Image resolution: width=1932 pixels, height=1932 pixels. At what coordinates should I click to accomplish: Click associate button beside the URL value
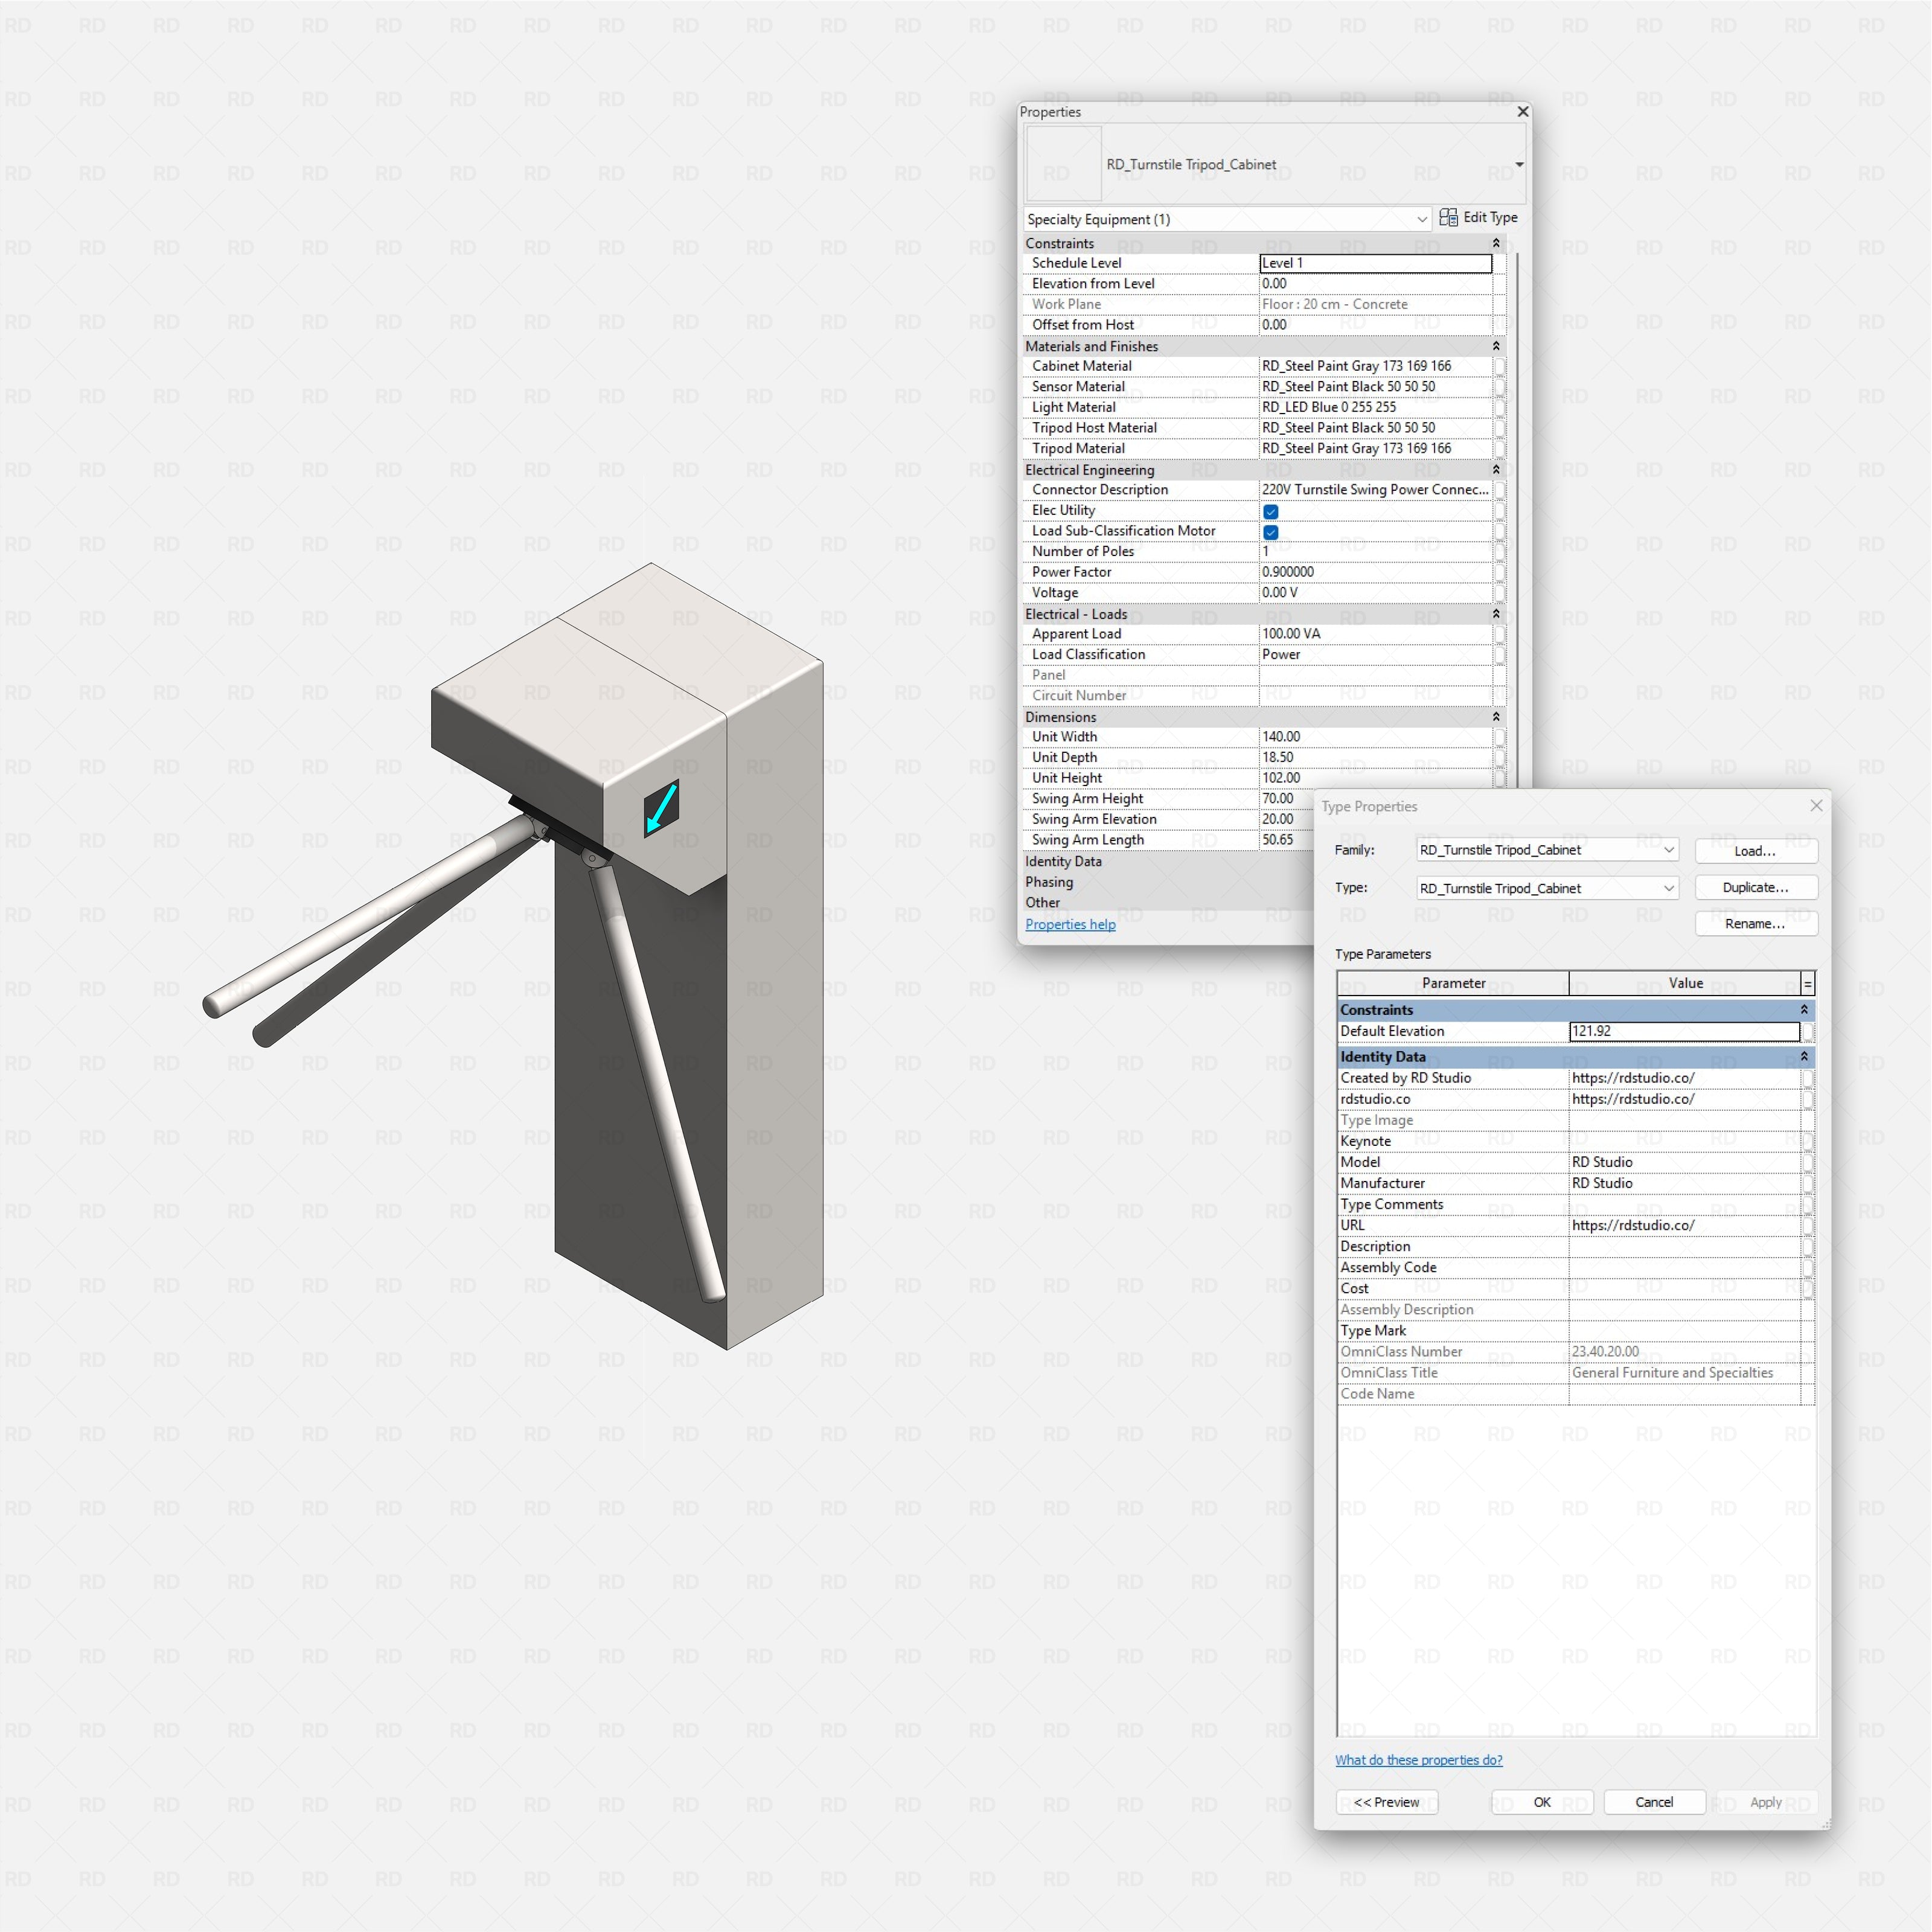[x=1807, y=1225]
